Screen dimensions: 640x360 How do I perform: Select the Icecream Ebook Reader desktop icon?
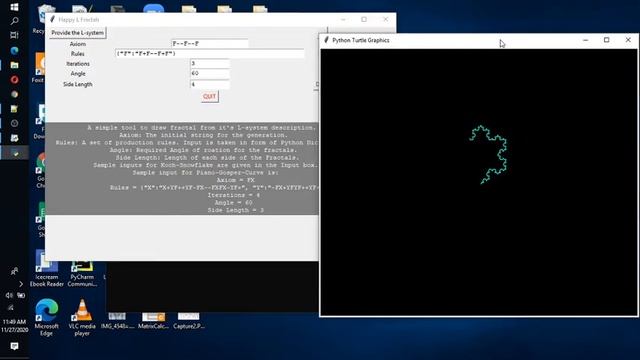(x=47, y=268)
